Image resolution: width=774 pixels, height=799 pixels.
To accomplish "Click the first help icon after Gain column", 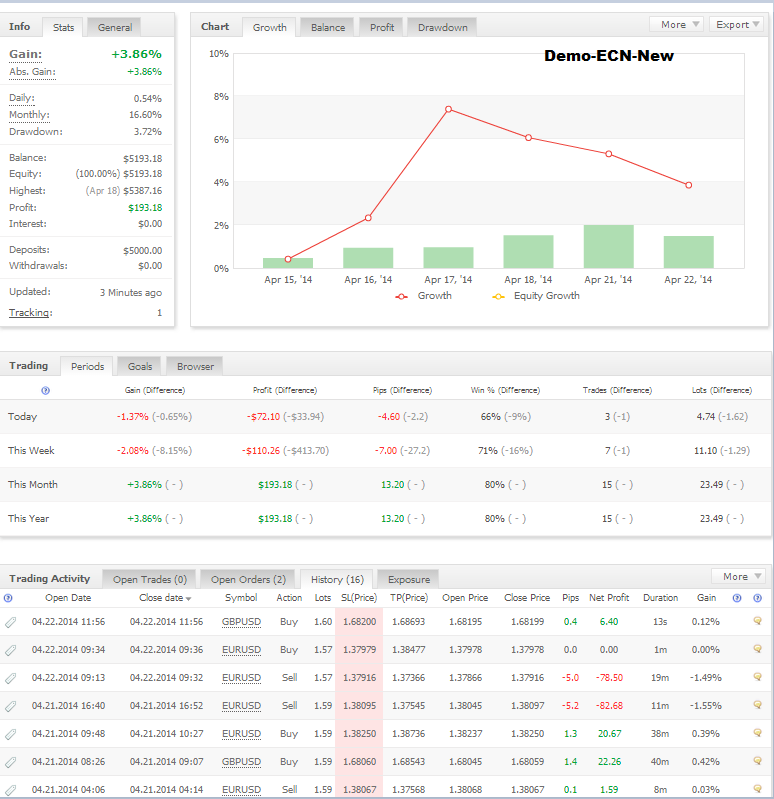I will tap(737, 598).
